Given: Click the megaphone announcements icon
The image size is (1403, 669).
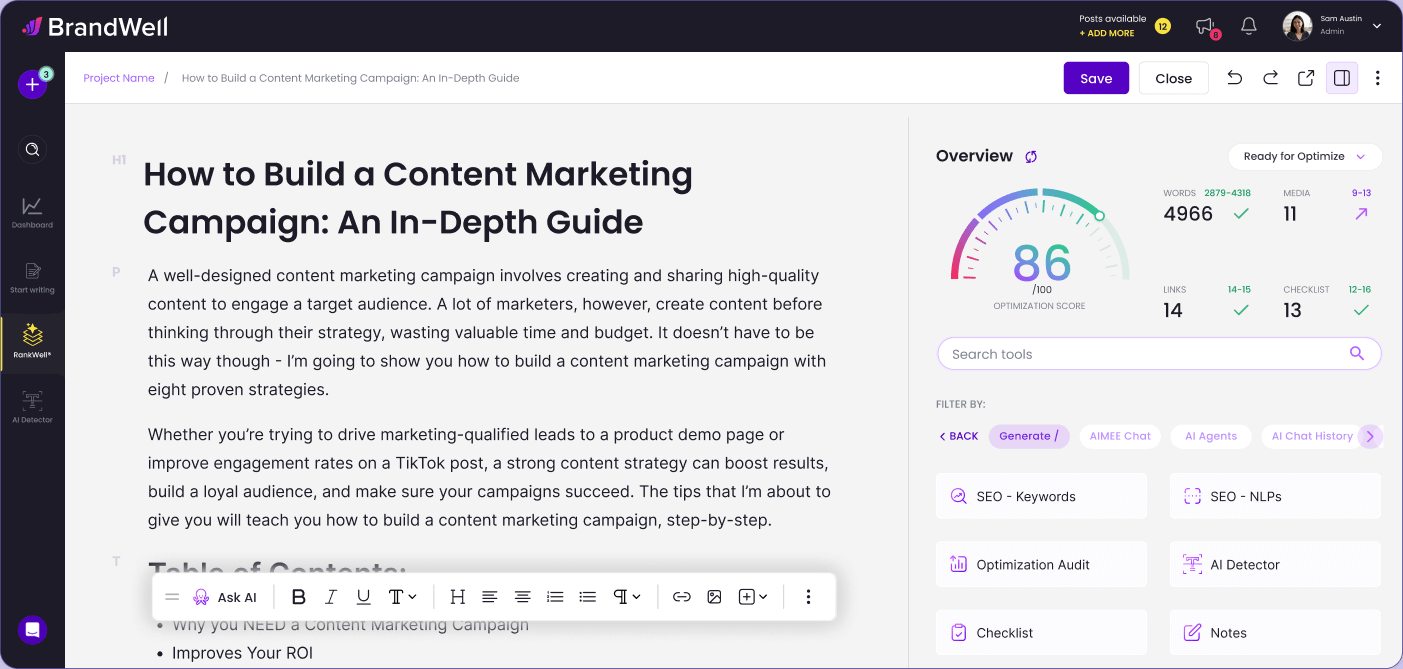Looking at the screenshot, I should [x=1206, y=27].
